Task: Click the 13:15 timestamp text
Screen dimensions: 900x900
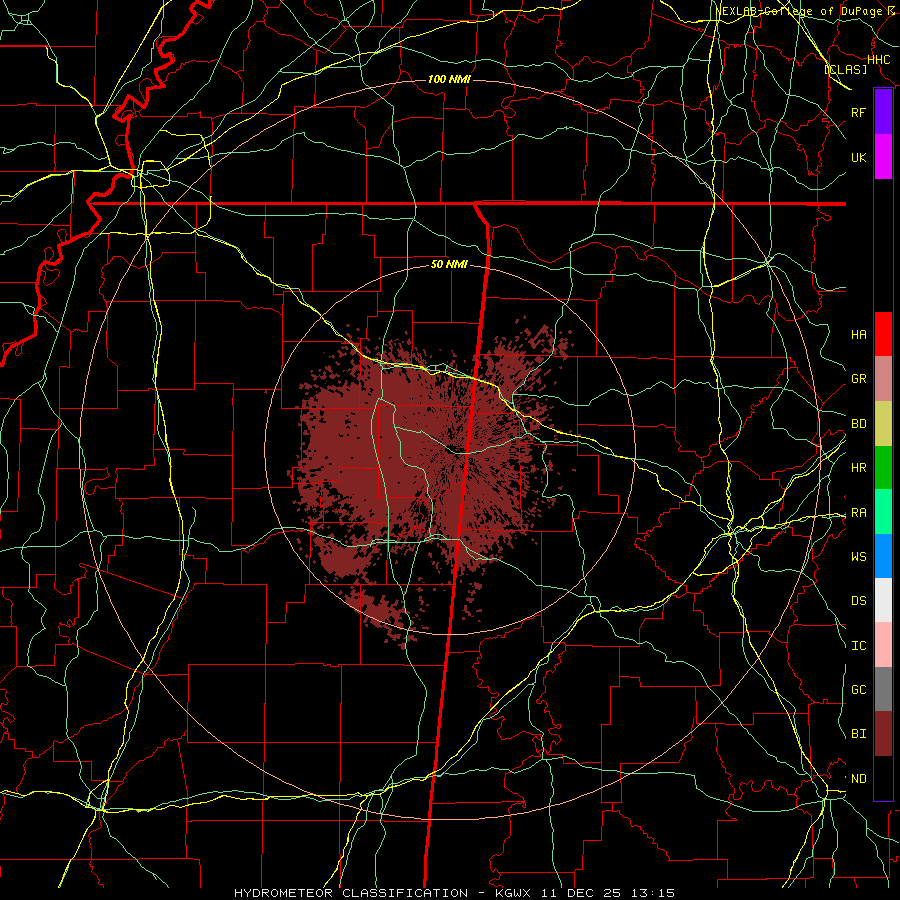Action: click(x=655, y=893)
